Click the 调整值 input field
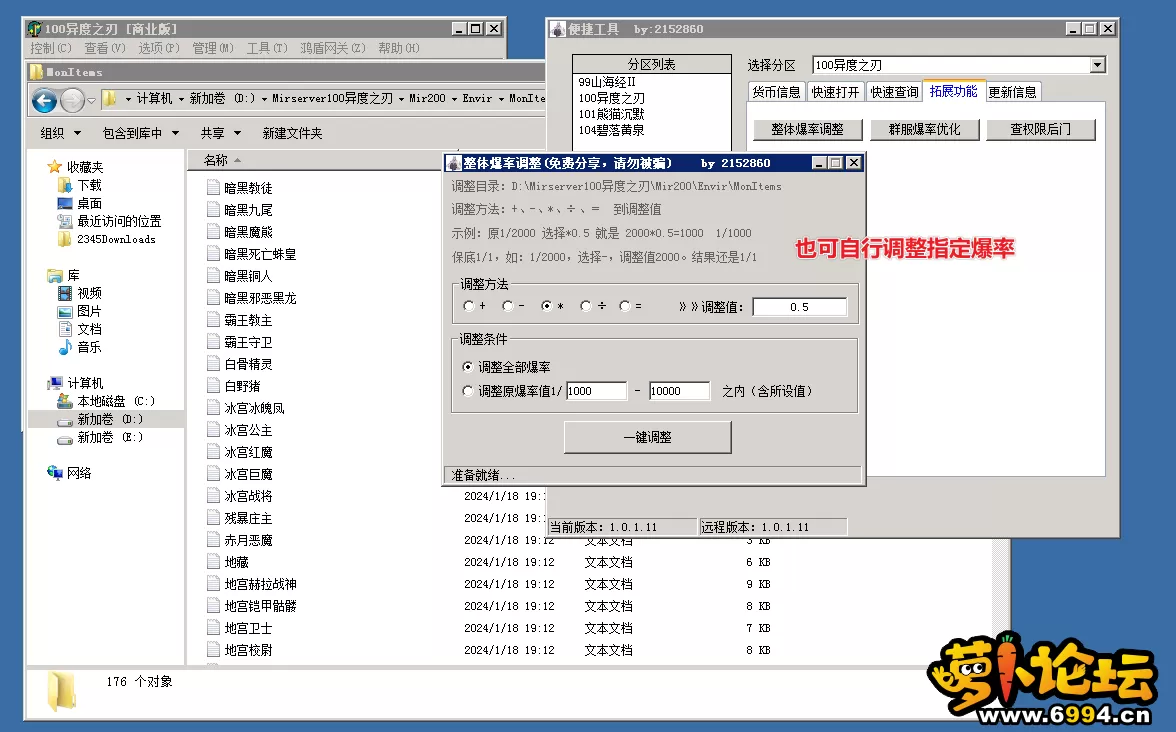1176x732 pixels. [x=800, y=307]
